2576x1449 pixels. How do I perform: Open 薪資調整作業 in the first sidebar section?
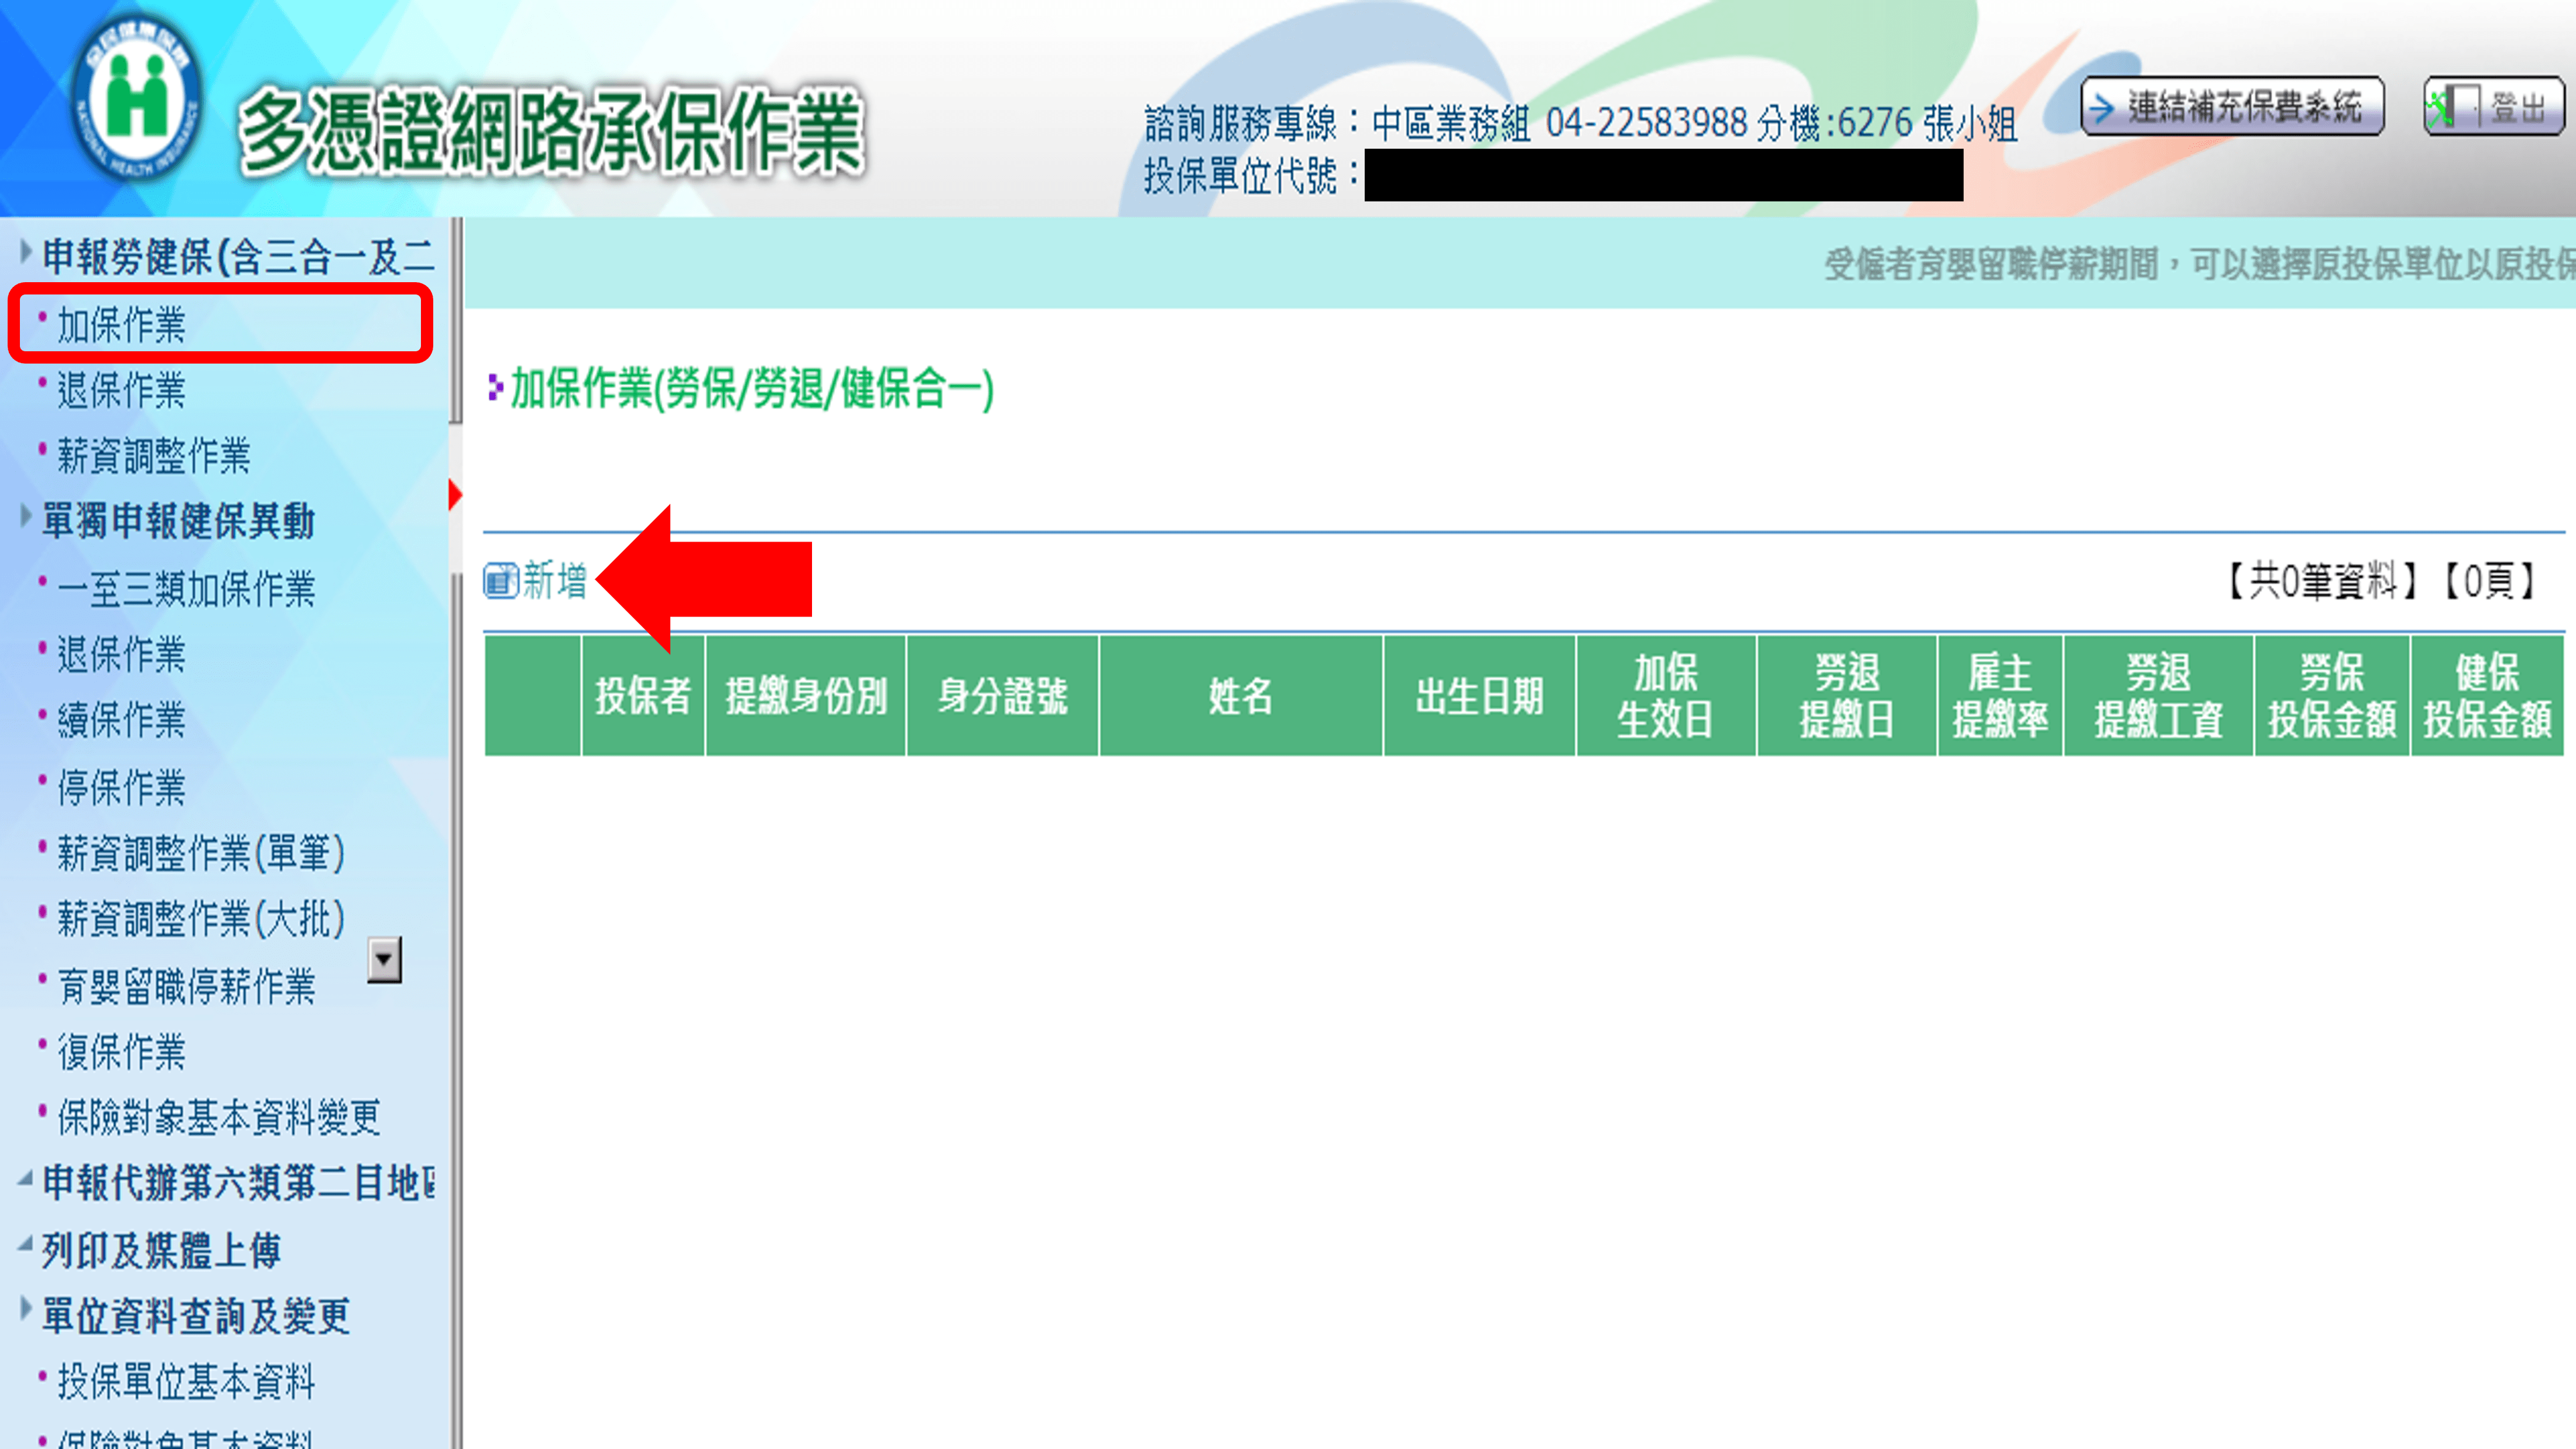tap(154, 456)
